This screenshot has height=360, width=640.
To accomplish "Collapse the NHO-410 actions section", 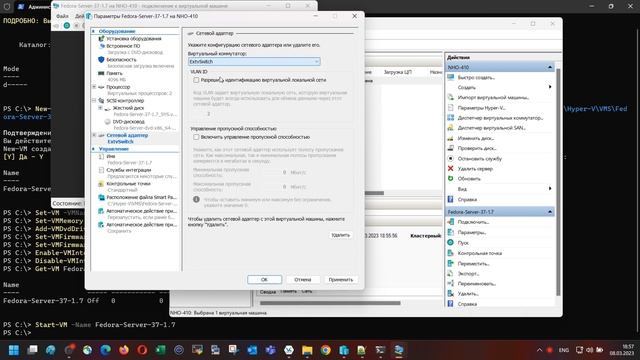I will (x=550, y=67).
